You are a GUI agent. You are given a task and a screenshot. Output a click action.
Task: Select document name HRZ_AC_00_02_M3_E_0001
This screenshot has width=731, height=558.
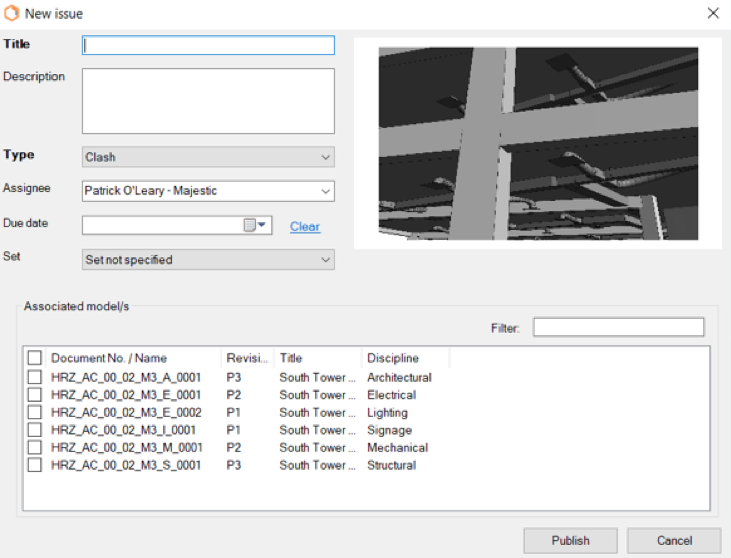pyautogui.click(x=126, y=395)
